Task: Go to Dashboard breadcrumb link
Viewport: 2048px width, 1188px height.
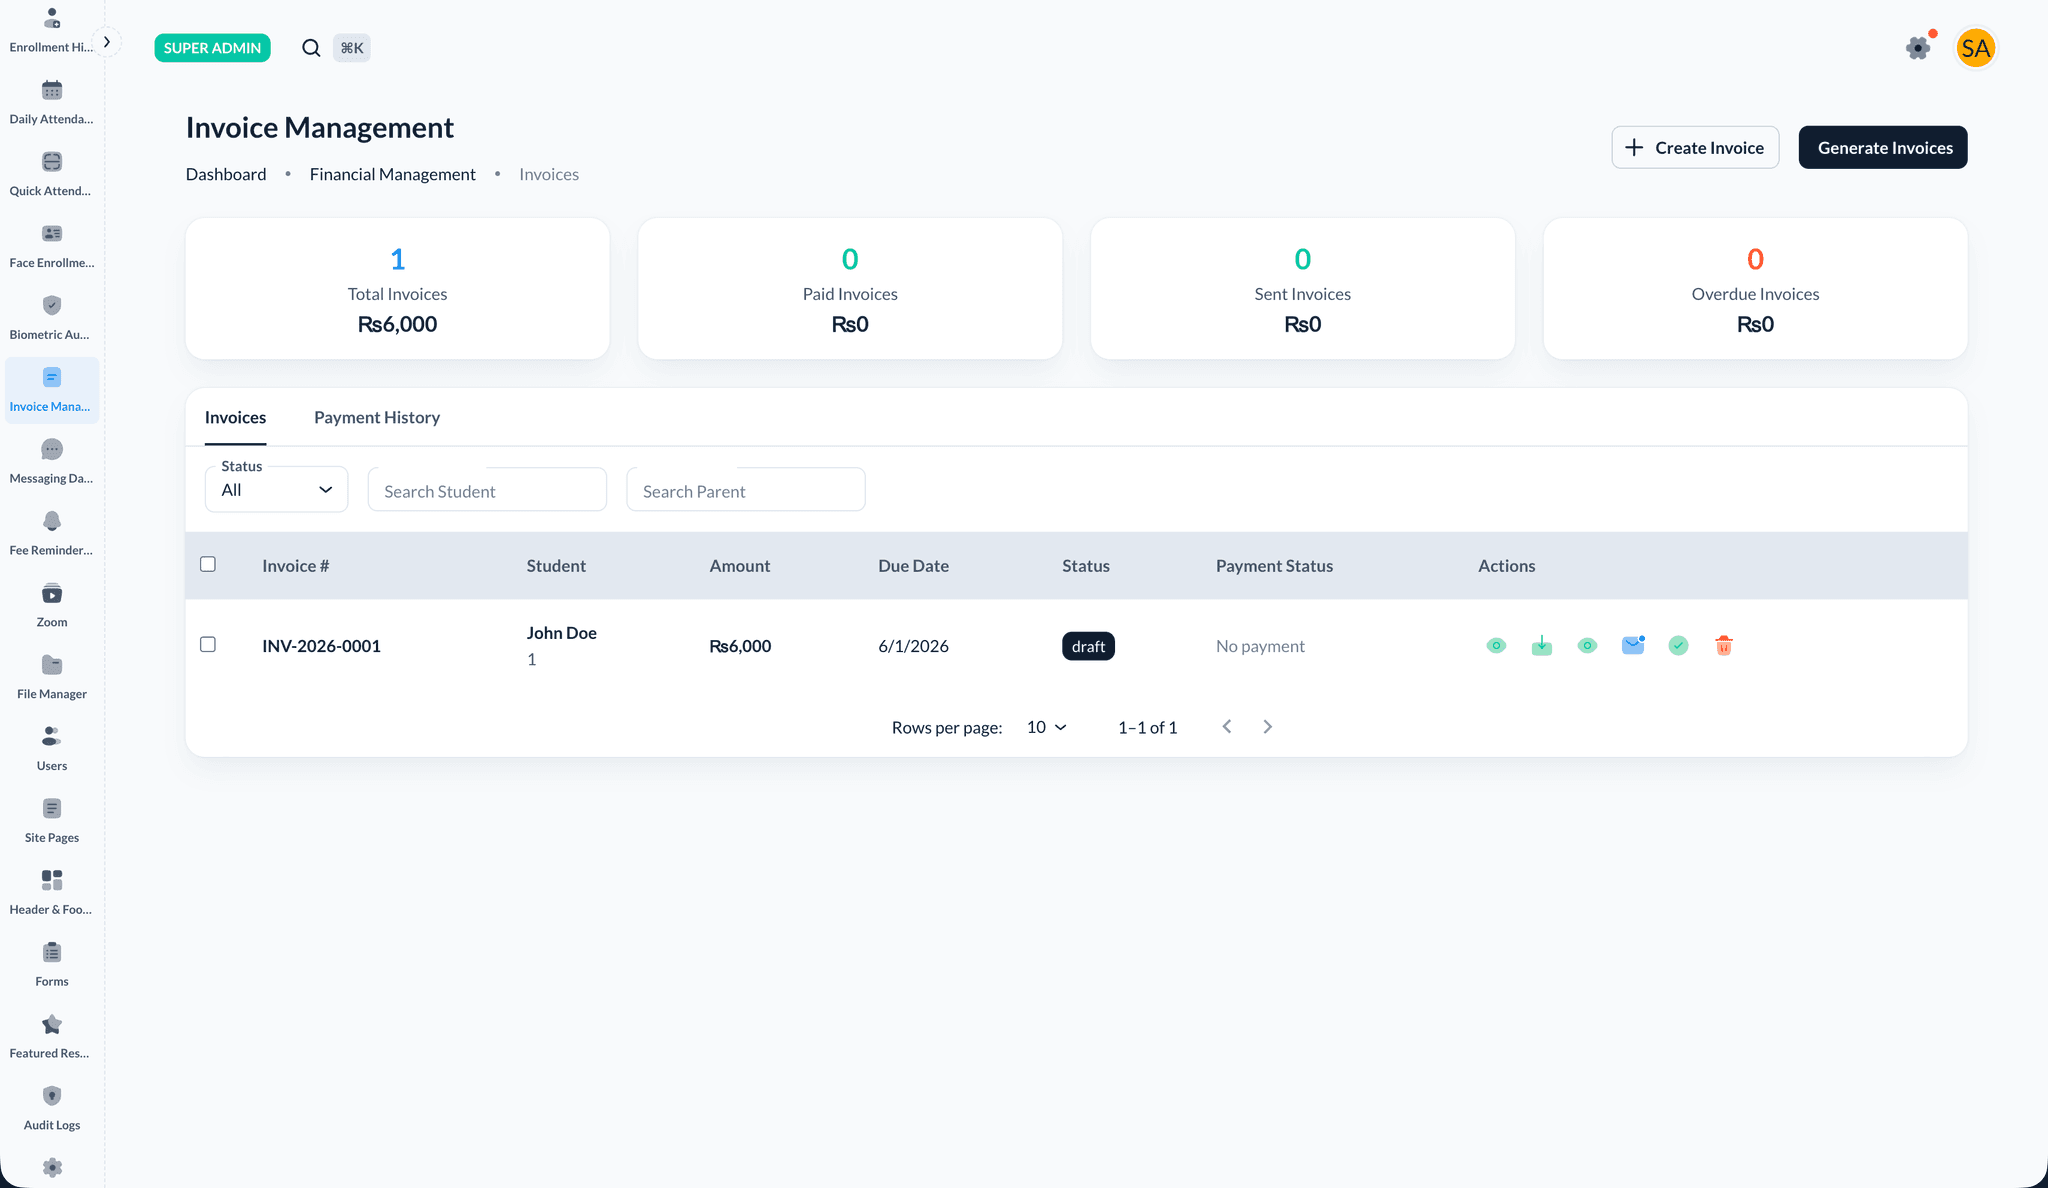Action: pyautogui.click(x=226, y=174)
